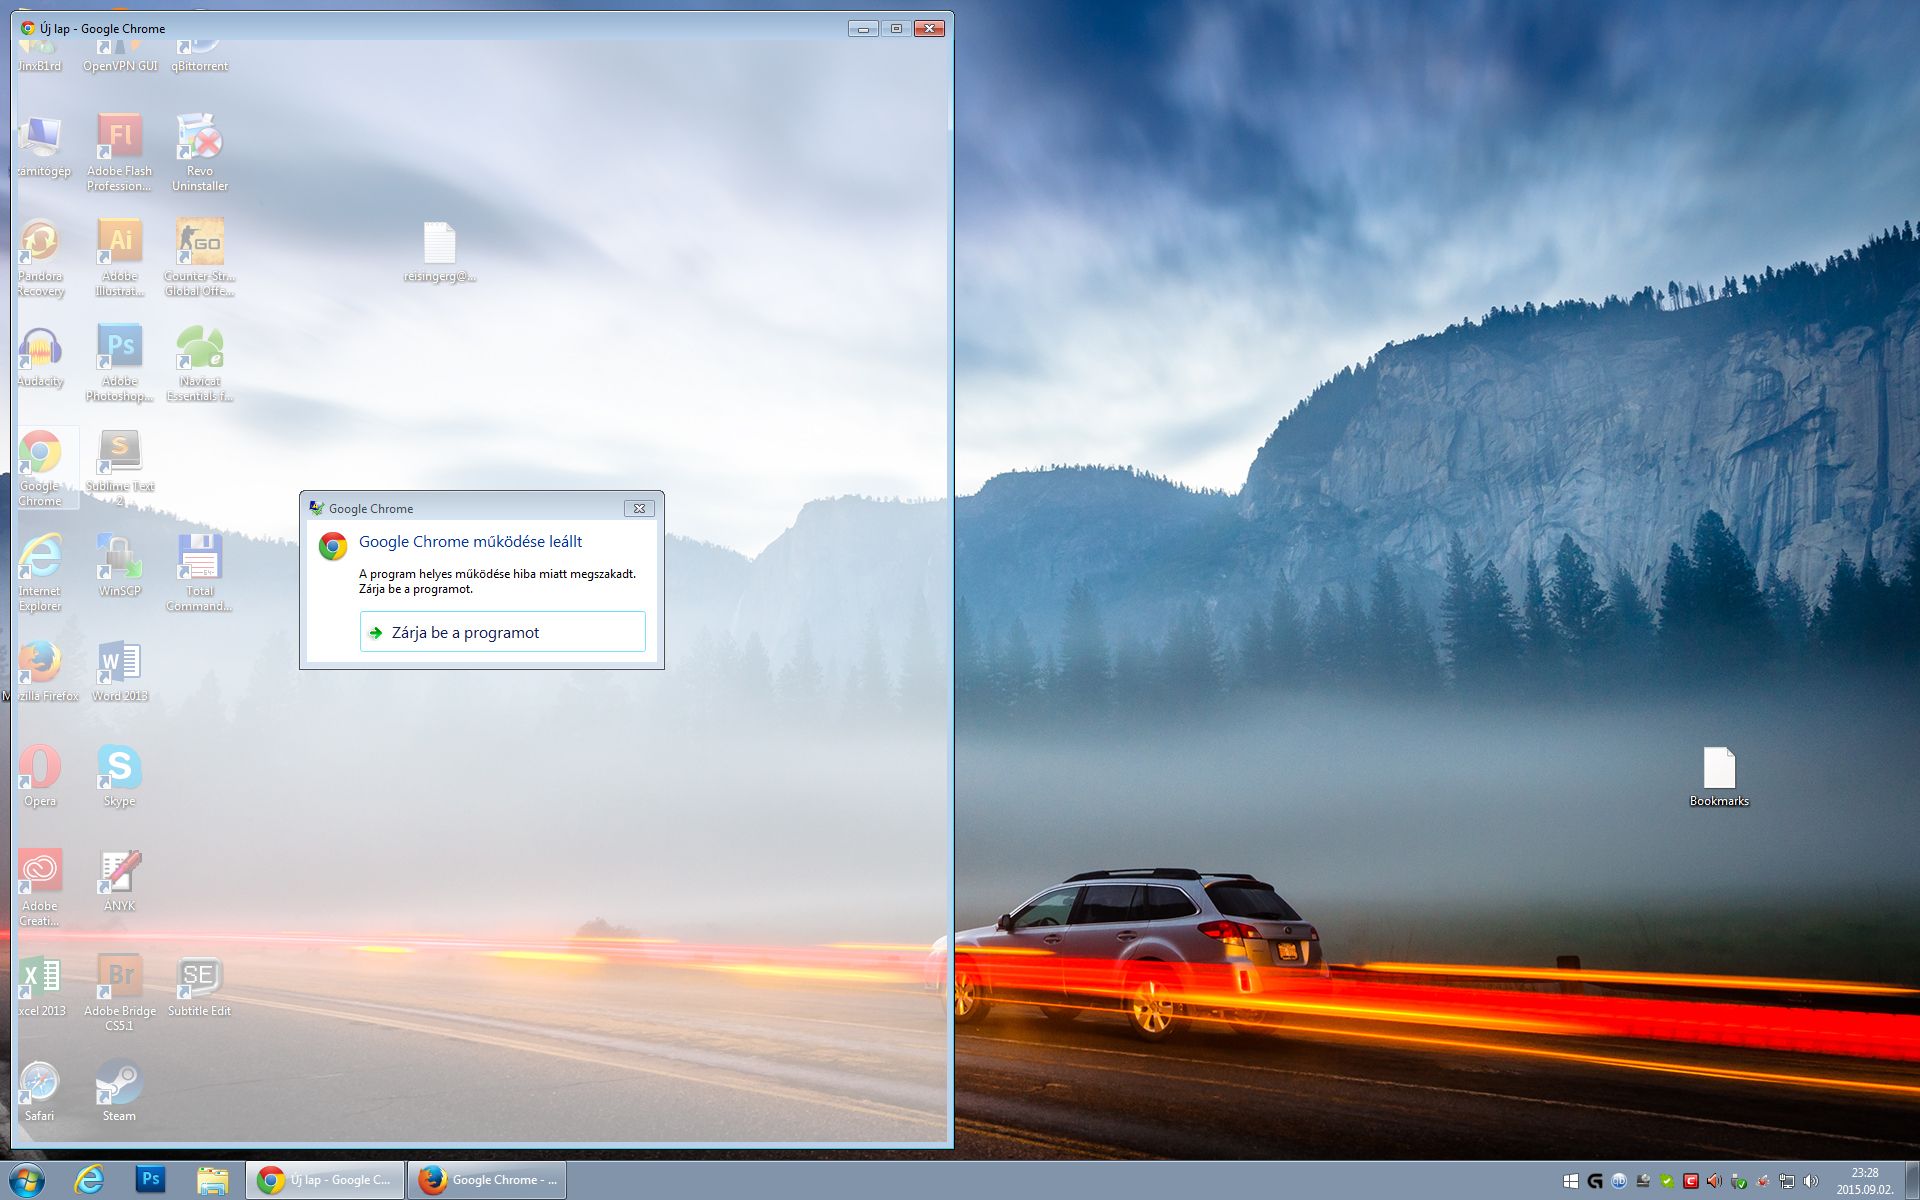Open the network connection tray icon
This screenshot has height=1200, width=1920.
pyautogui.click(x=1787, y=1181)
